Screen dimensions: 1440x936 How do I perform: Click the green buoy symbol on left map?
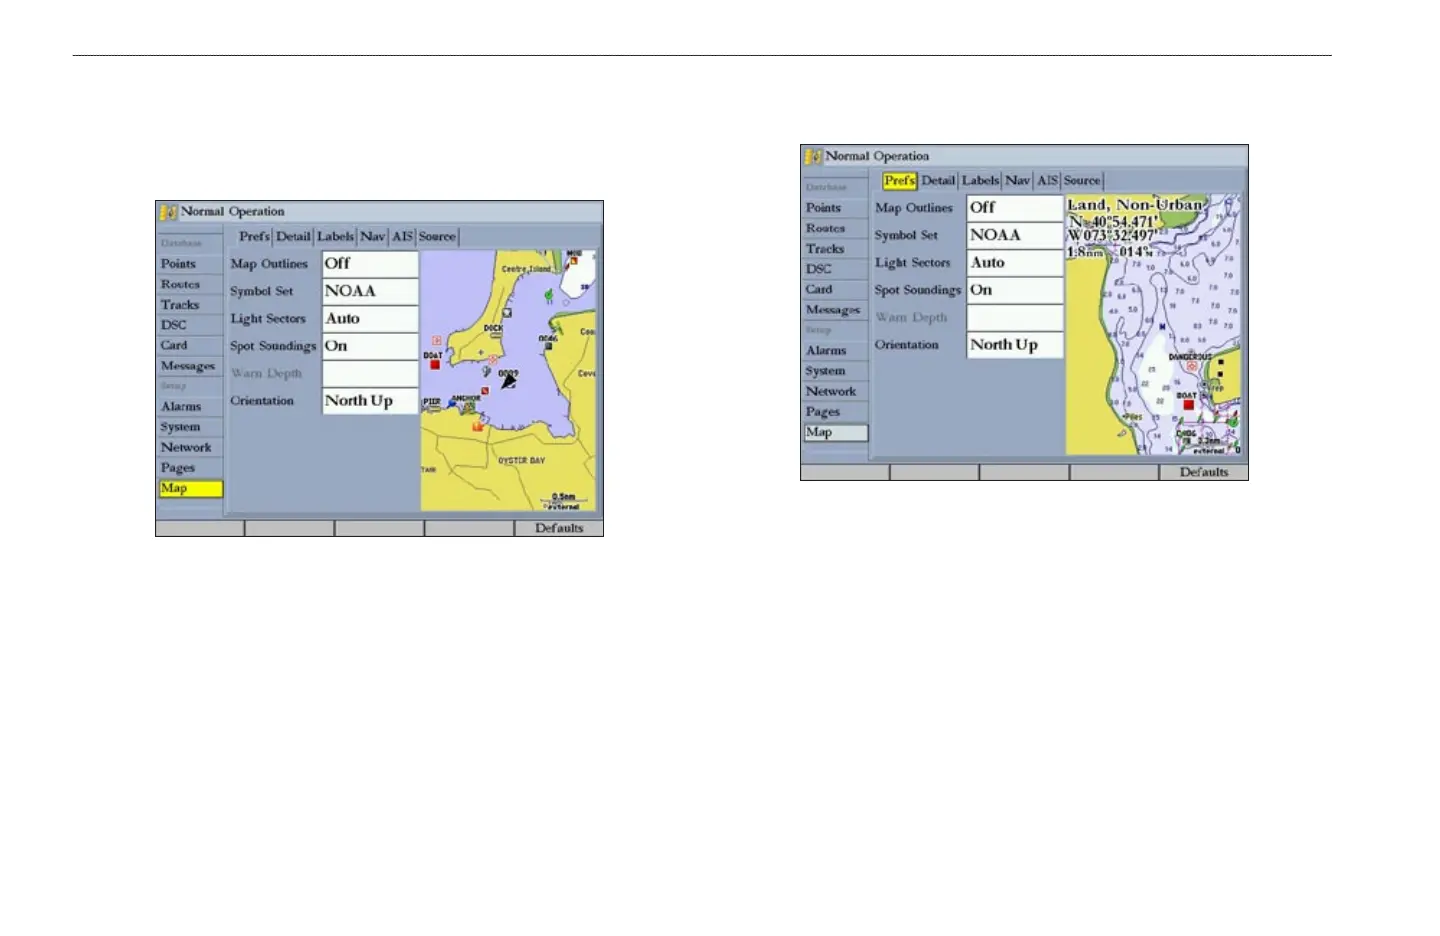pyautogui.click(x=548, y=296)
